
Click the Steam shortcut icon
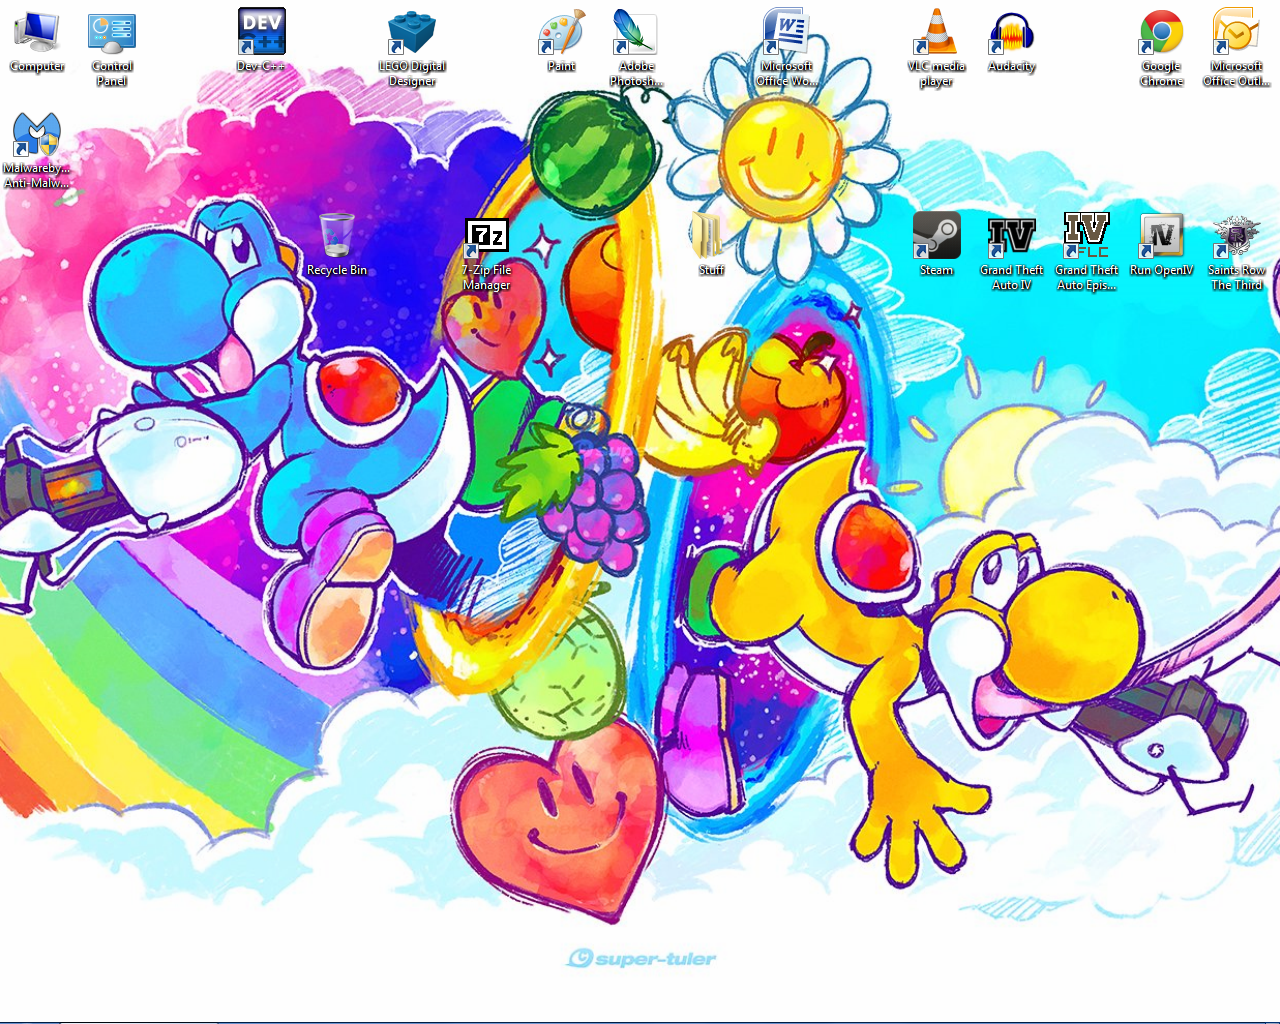pos(936,237)
